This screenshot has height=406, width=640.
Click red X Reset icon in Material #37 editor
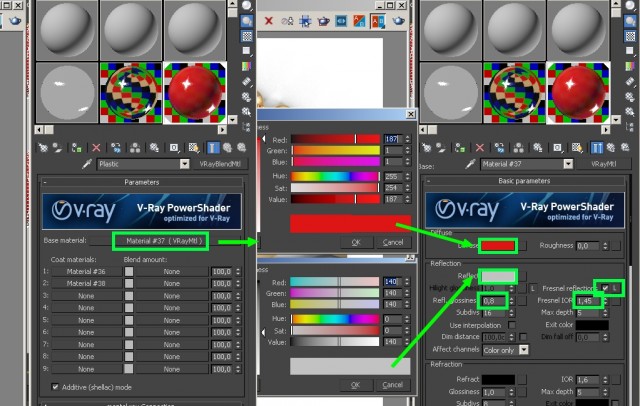pyautogui.click(x=480, y=148)
